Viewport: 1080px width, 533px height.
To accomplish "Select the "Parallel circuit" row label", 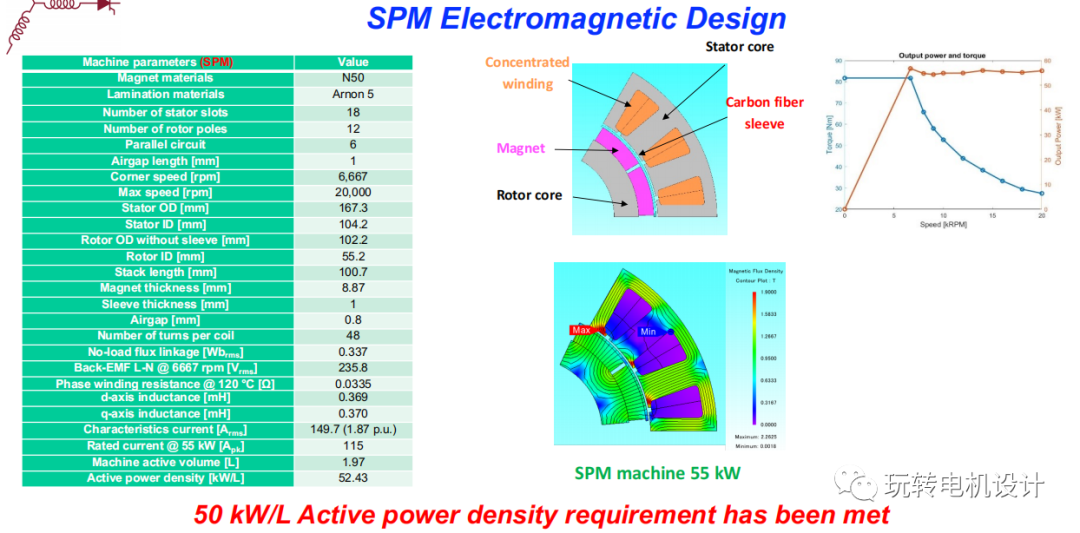I will [165, 145].
